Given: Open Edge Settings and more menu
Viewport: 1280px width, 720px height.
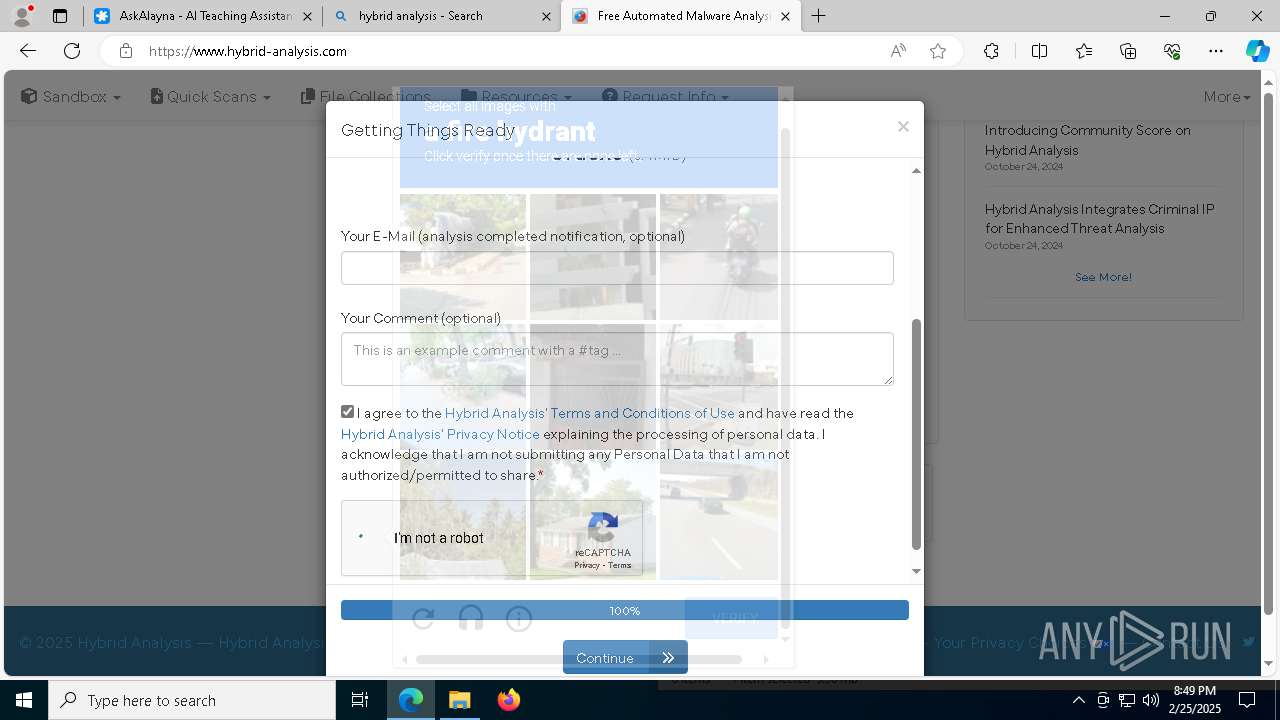Looking at the screenshot, I should click(1216, 51).
